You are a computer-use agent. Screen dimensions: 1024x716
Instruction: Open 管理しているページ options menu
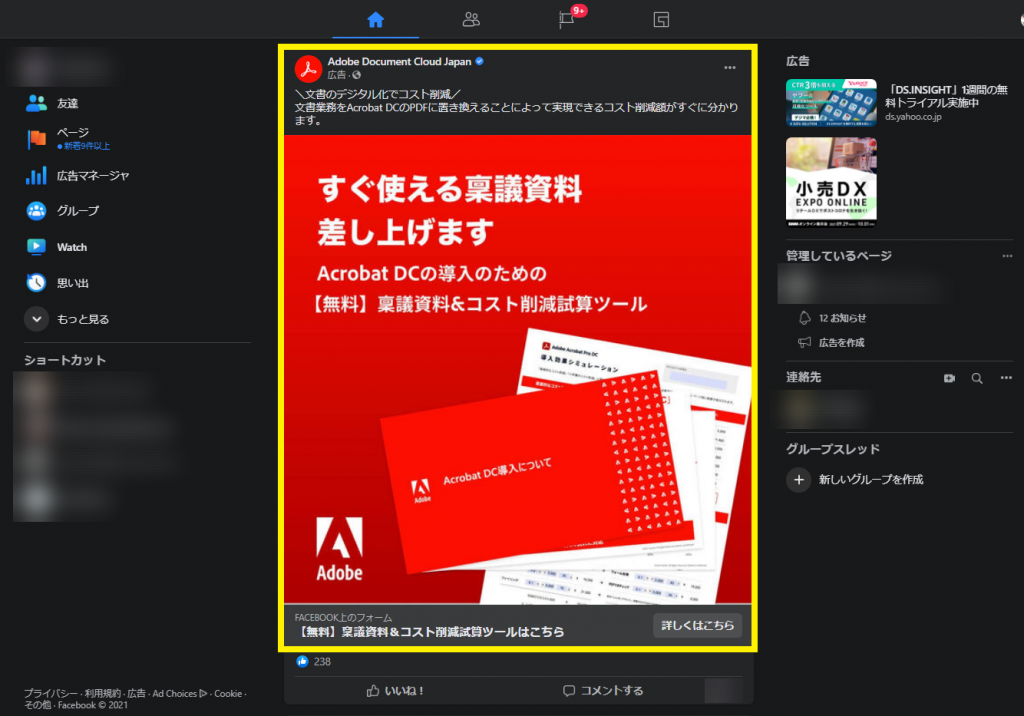[1006, 255]
